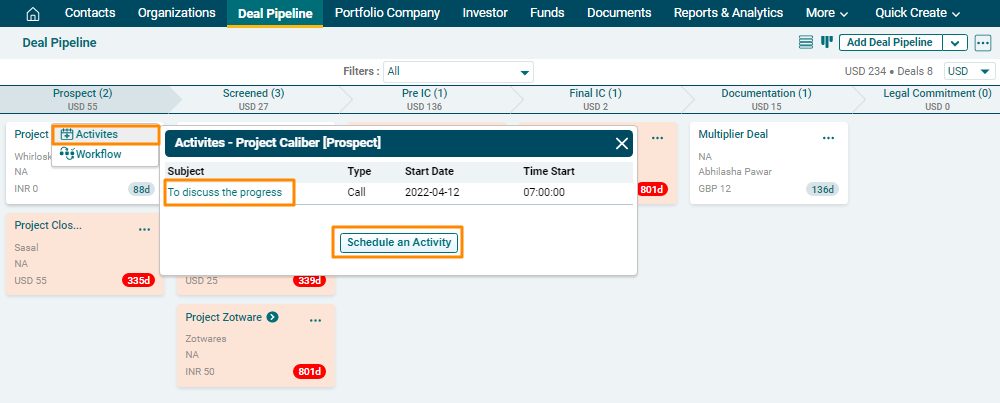Go to the Home icon
The image size is (1000, 403).
pyautogui.click(x=33, y=13)
